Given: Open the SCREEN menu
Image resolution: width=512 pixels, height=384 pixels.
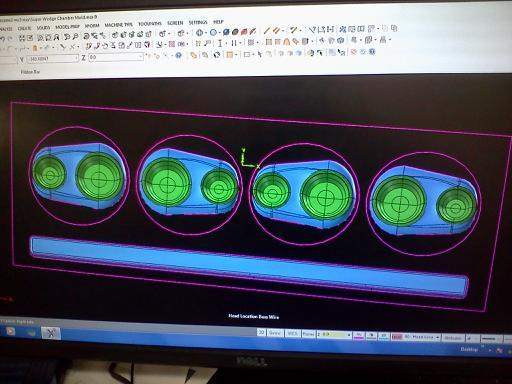Looking at the screenshot, I should [x=175, y=23].
